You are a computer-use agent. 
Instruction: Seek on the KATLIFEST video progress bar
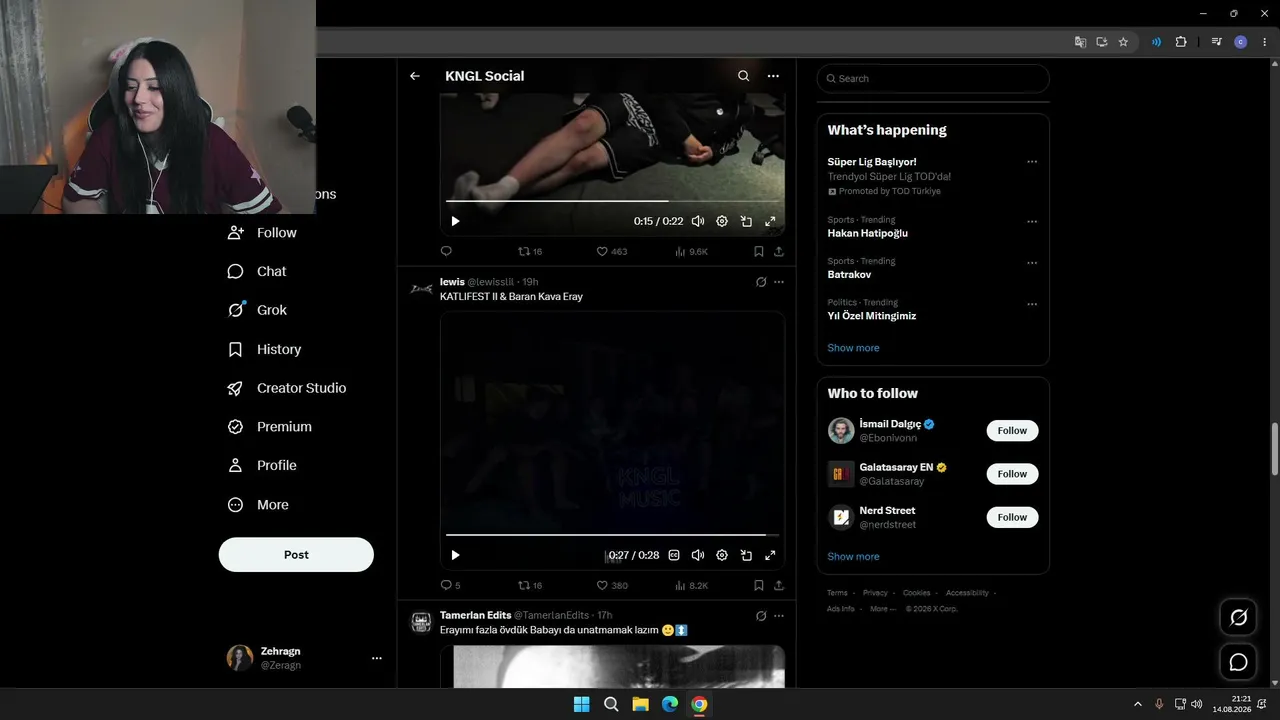612,535
